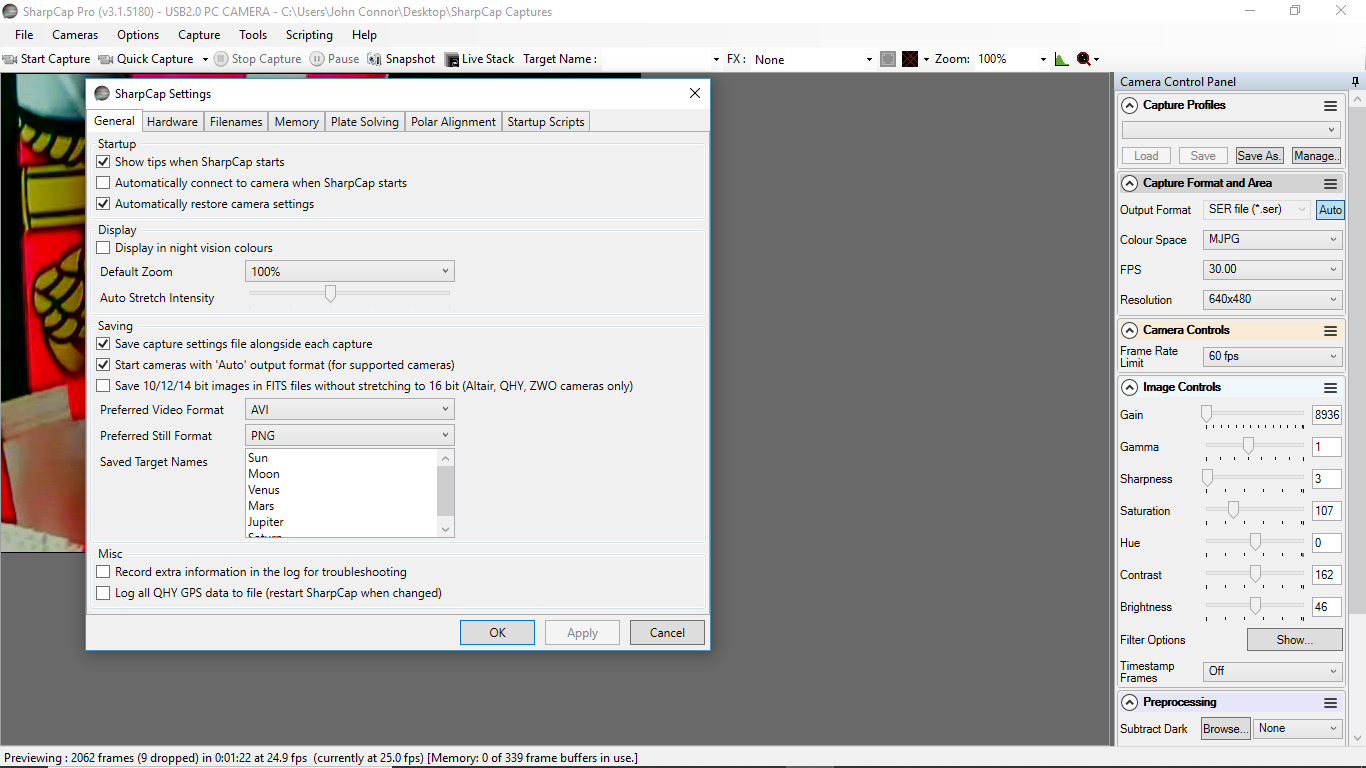Click Cancel in Settings dialog
The height and width of the screenshot is (768, 1366).
[667, 632]
